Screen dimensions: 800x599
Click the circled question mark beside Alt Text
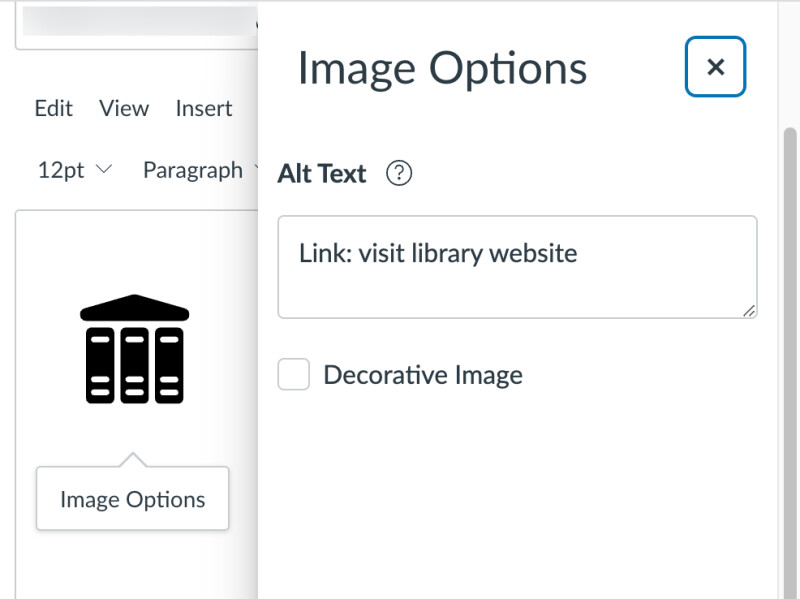[397, 173]
